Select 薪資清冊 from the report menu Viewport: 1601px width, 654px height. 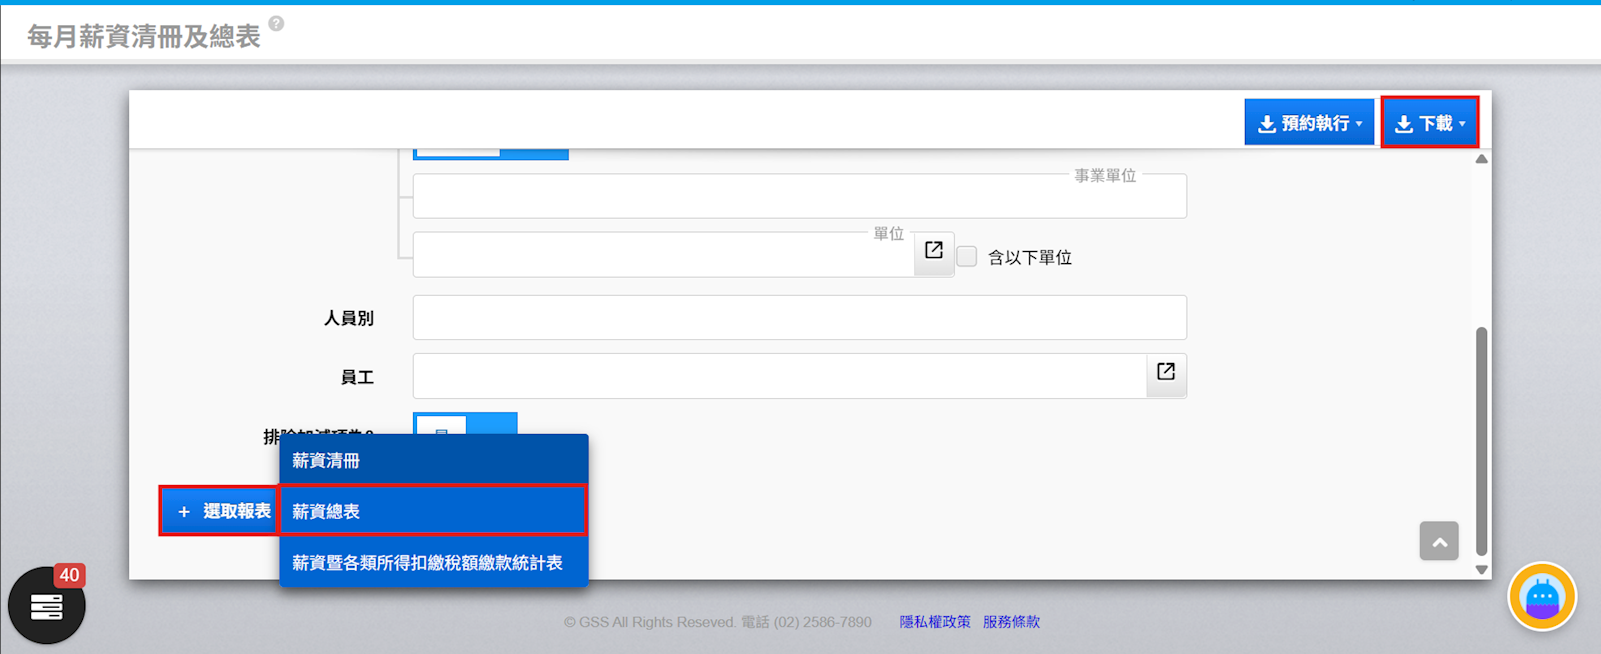433,460
